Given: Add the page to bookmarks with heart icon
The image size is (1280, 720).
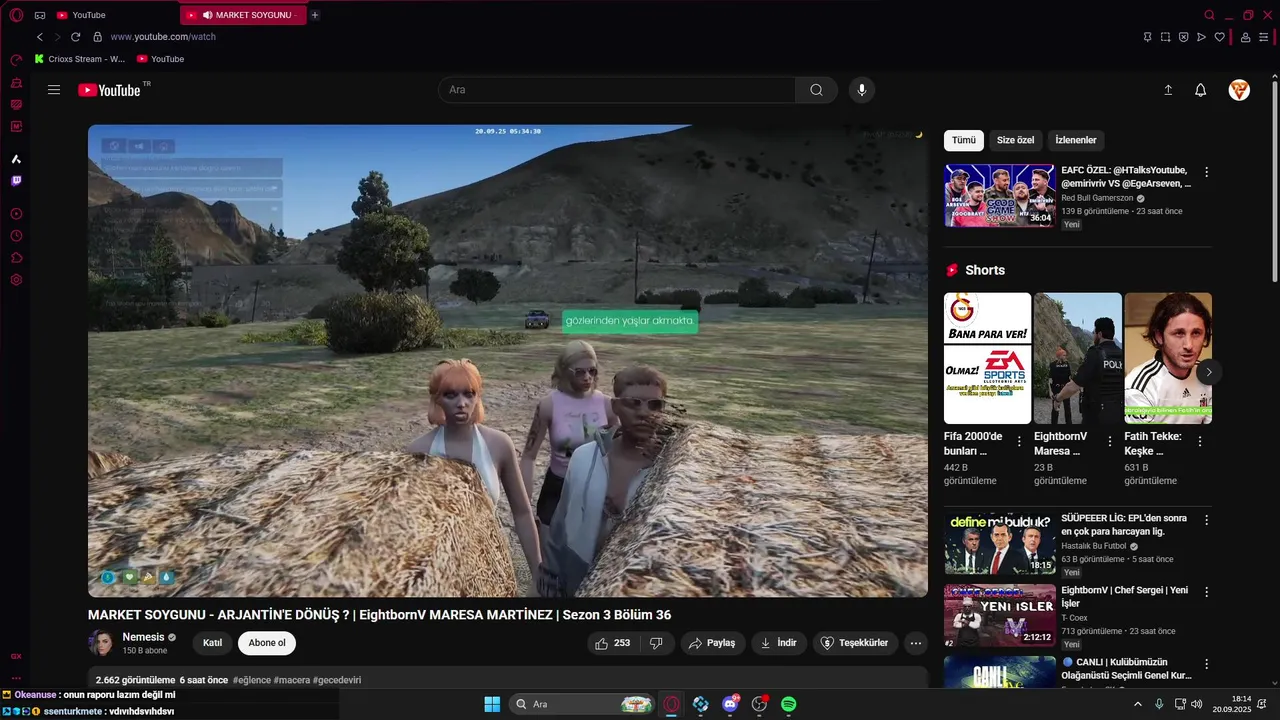Looking at the screenshot, I should tap(1220, 37).
